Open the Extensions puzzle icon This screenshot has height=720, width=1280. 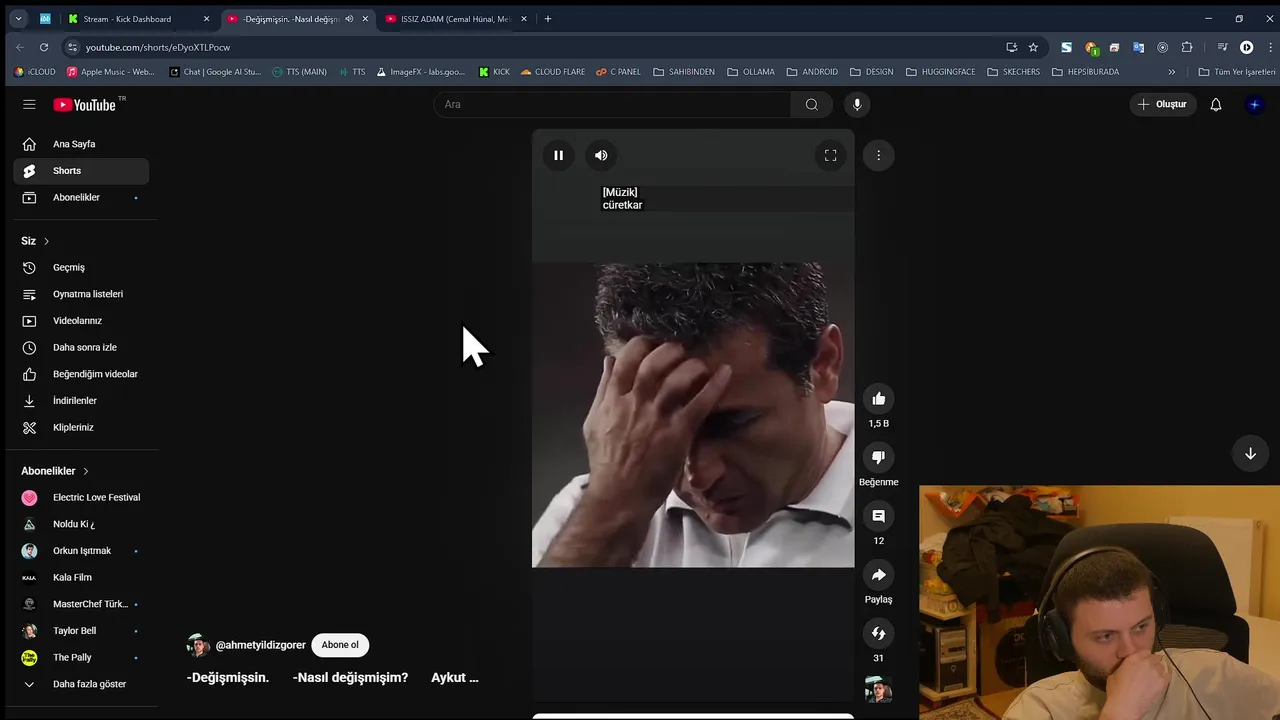[x=1187, y=47]
